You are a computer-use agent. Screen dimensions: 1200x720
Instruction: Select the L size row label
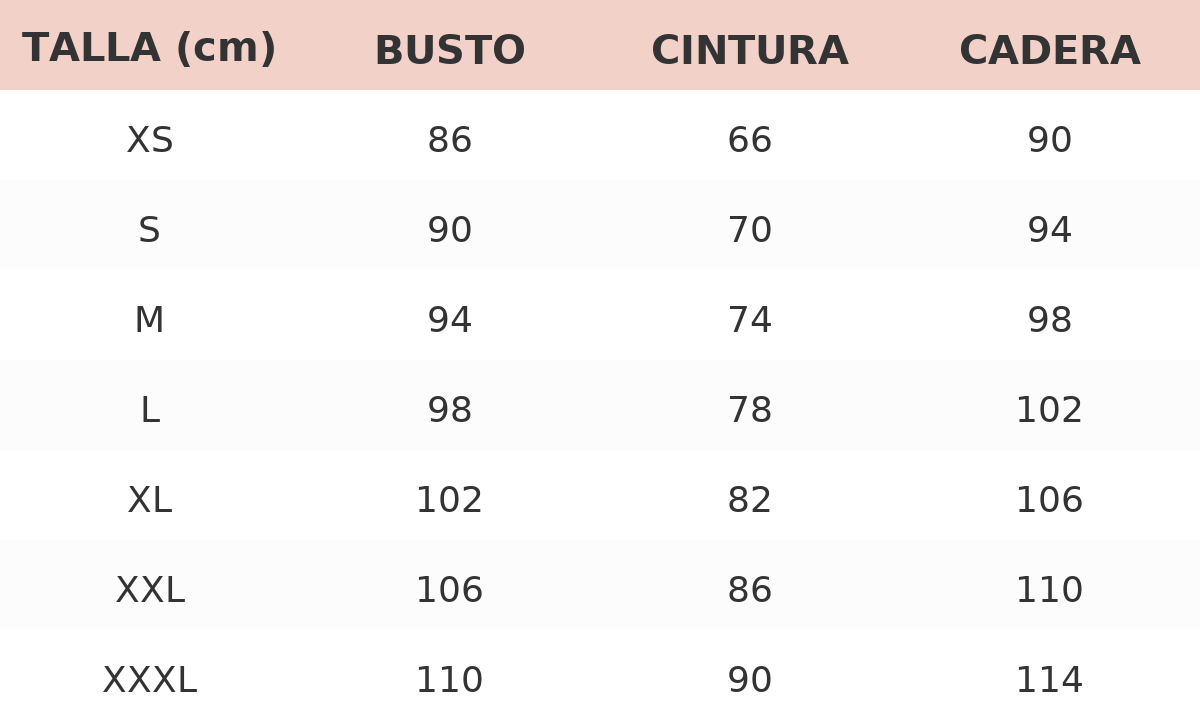149,411
